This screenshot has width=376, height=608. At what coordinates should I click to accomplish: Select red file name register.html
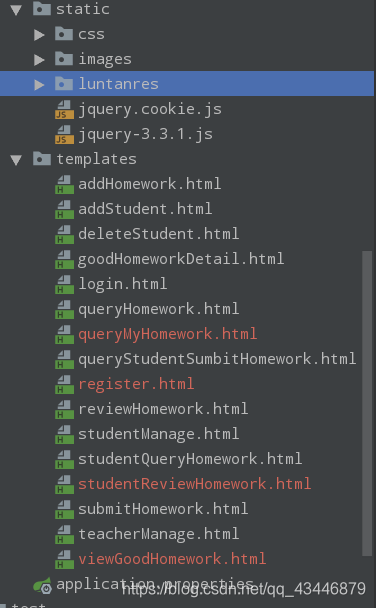(136, 384)
